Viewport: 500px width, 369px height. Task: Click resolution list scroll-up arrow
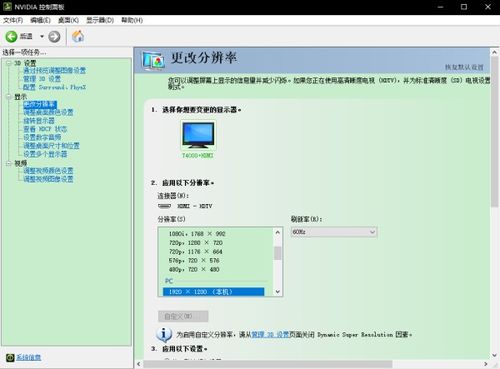278,232
